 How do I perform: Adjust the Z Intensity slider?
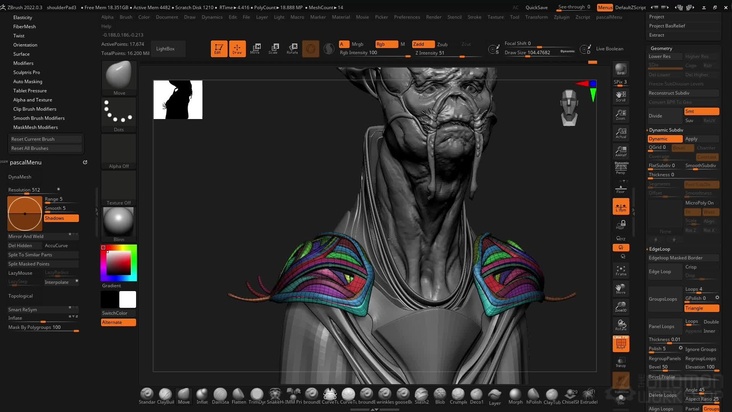click(447, 53)
